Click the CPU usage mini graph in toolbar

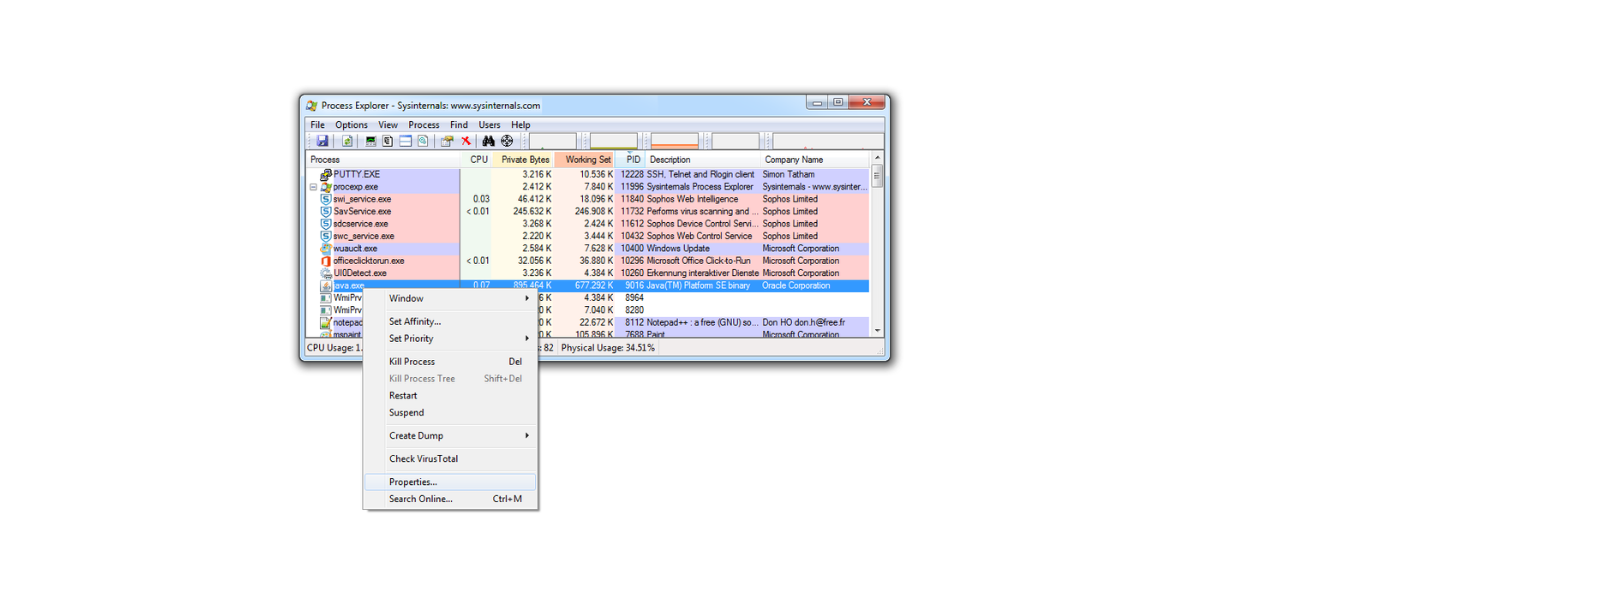[552, 141]
